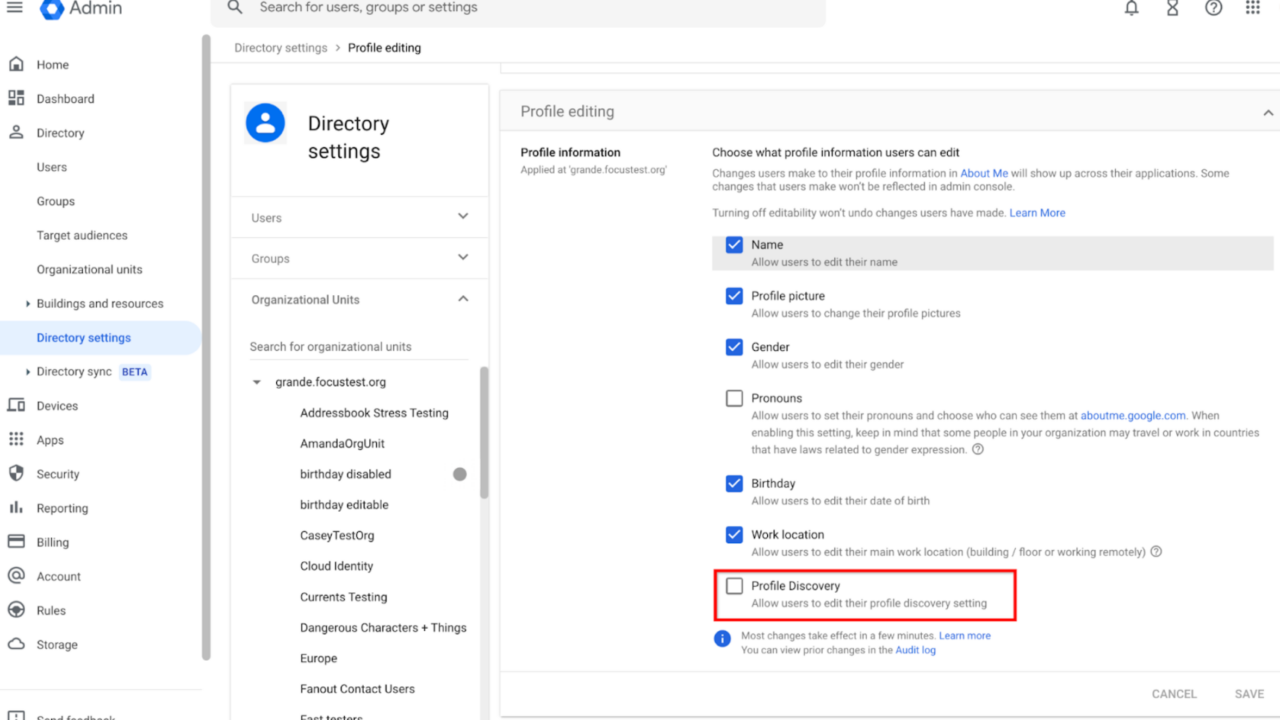Click the org units list scrollbar
Viewport: 1280px width, 720px height.
pyautogui.click(x=484, y=433)
